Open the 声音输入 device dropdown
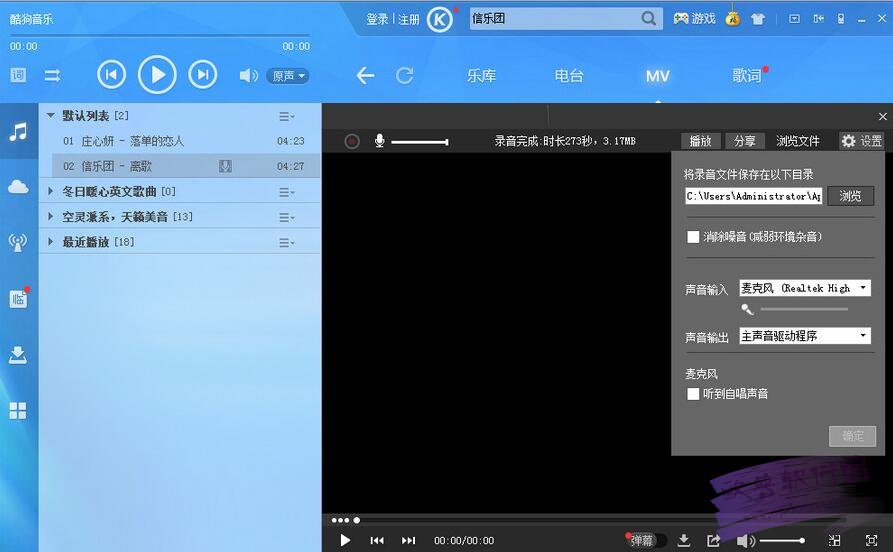The width and height of the screenshot is (893, 552). point(805,288)
